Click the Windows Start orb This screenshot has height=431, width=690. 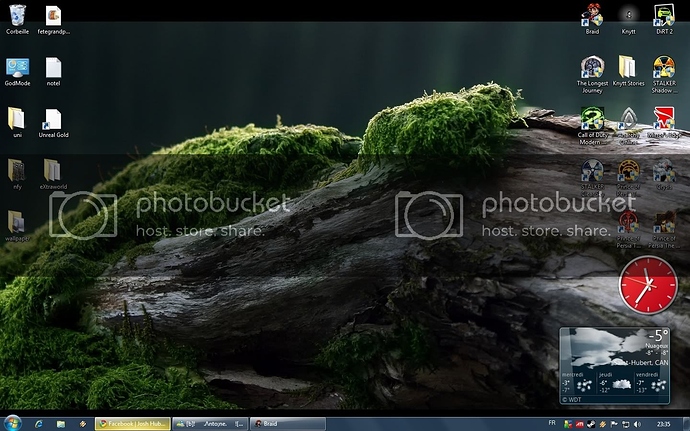(x=12, y=423)
